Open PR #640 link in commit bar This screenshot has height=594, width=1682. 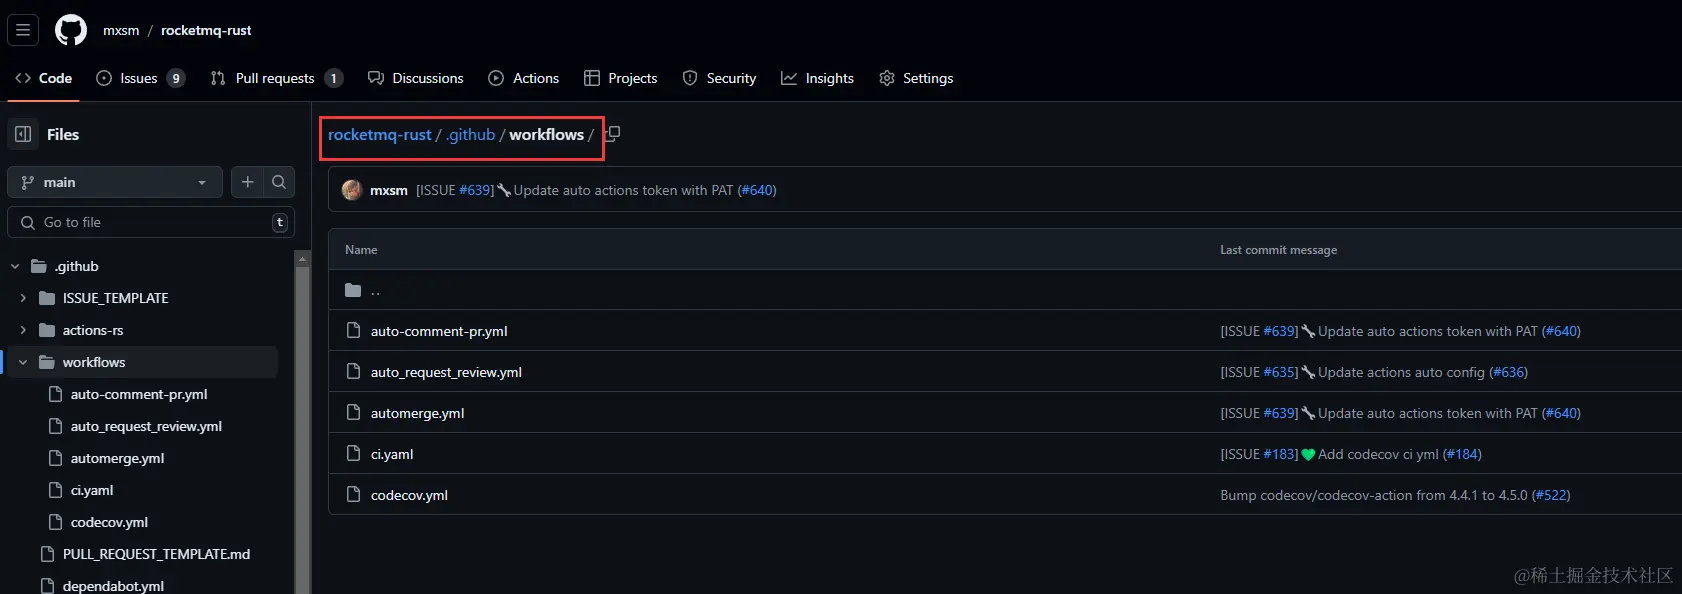757,190
